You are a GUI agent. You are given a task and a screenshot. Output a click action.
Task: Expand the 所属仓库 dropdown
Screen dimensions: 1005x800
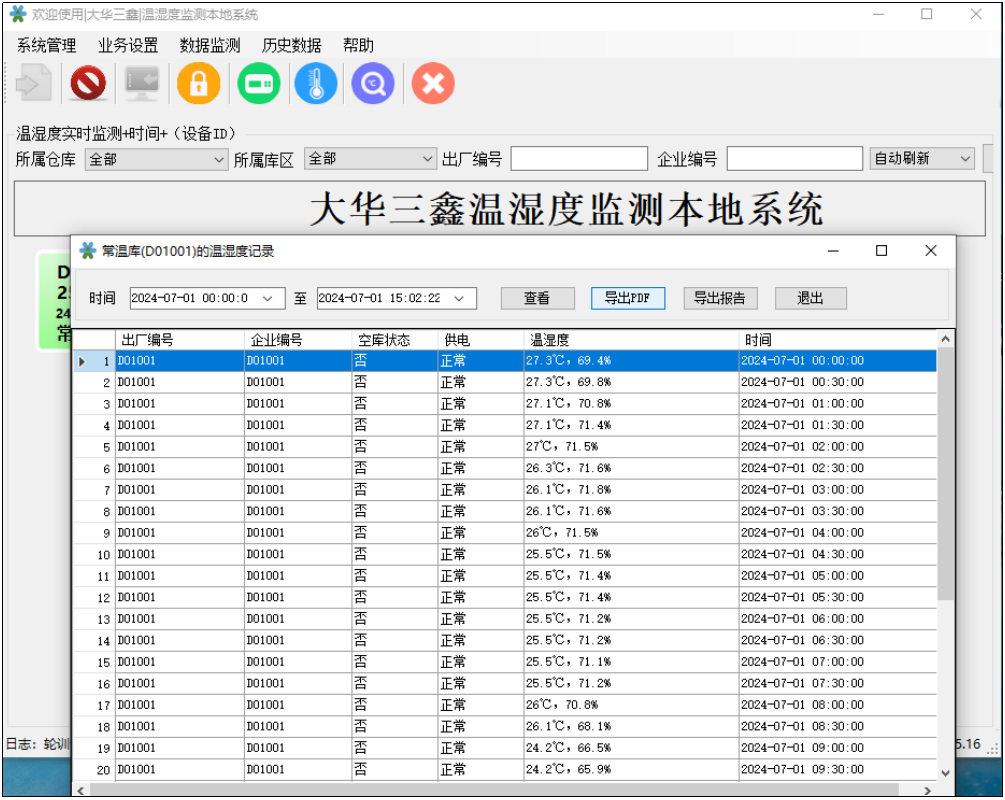tap(219, 159)
